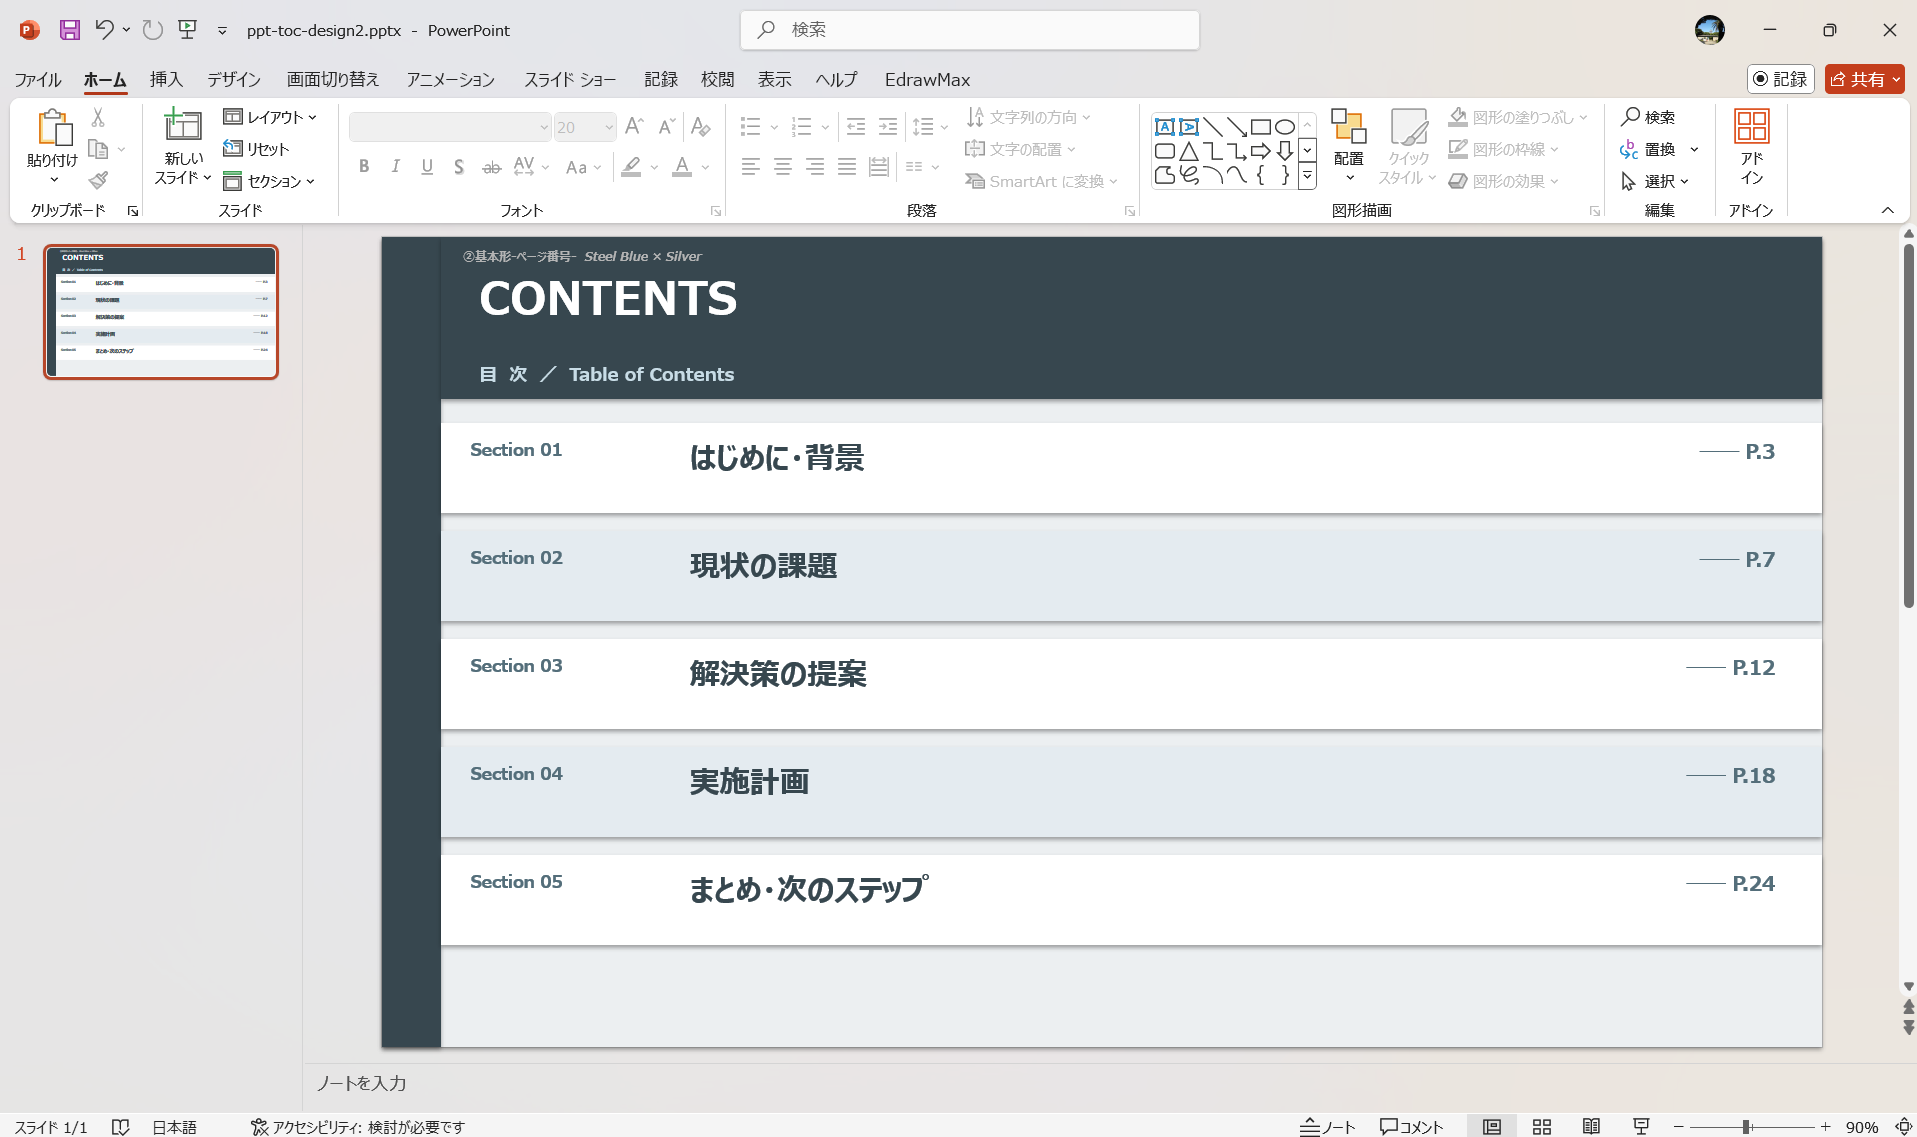The width and height of the screenshot is (1917, 1137).
Task: Click the slideshow icon in status bar
Action: coord(1641,1126)
